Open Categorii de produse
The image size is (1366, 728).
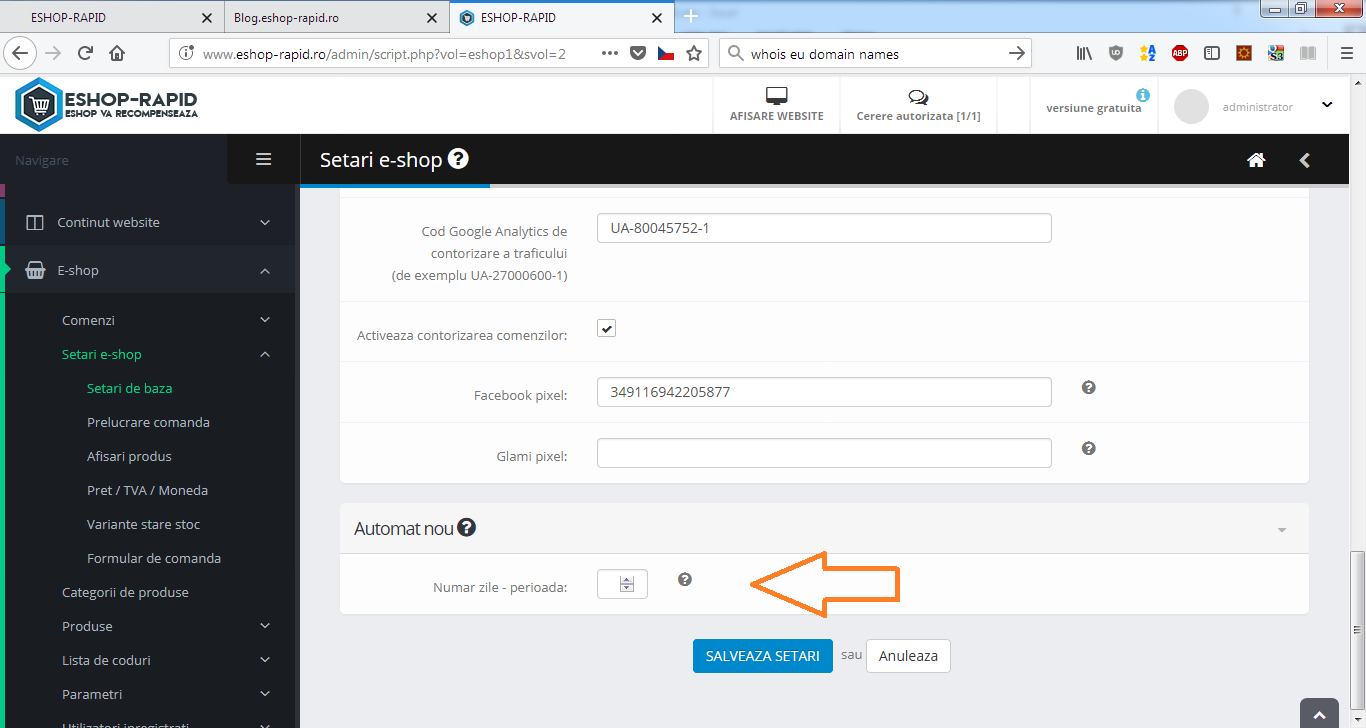click(x=125, y=592)
